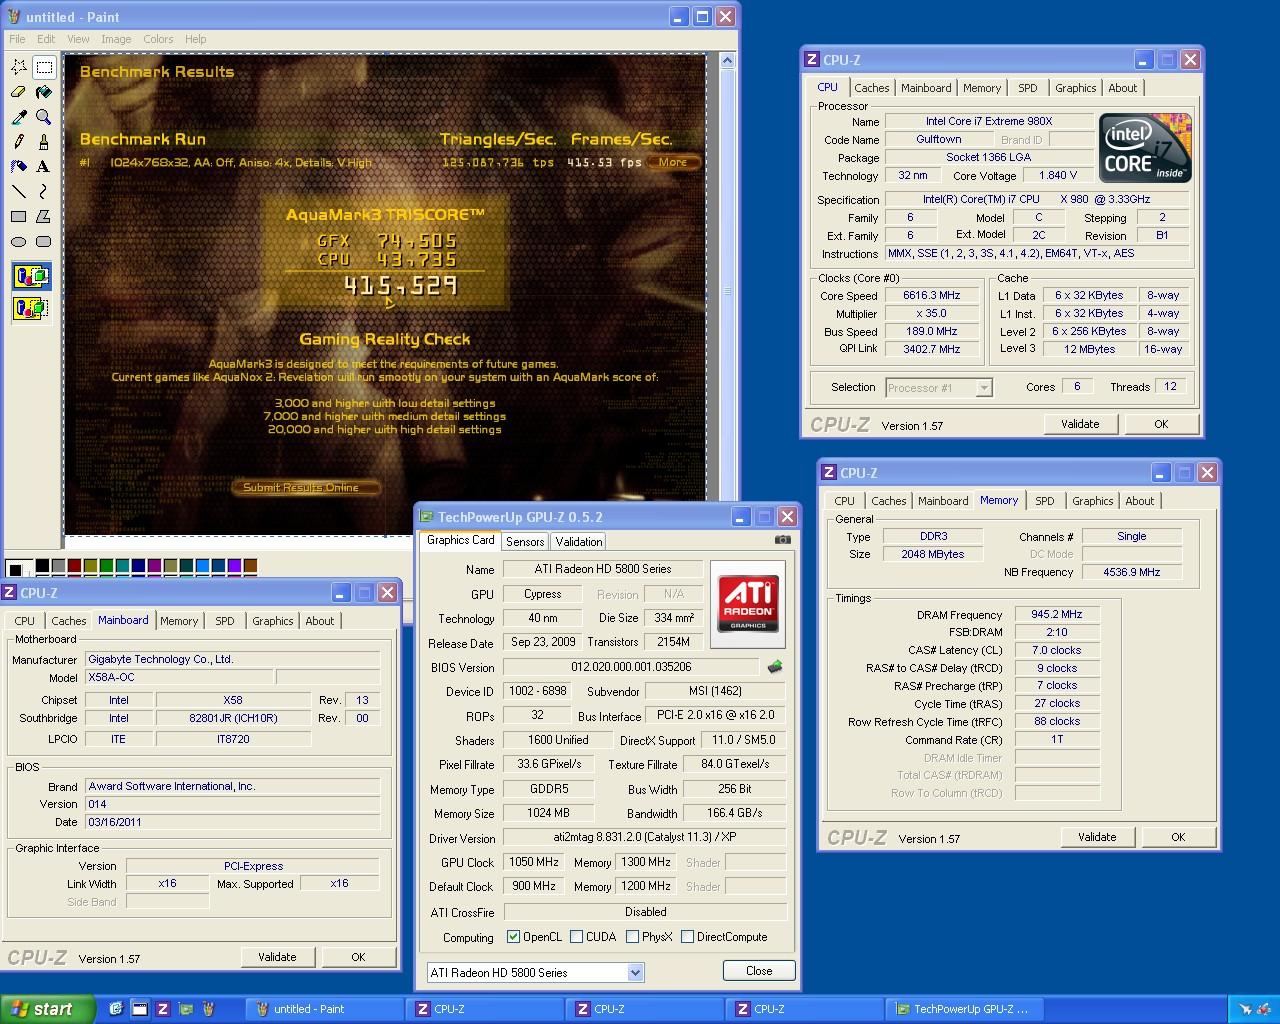The height and width of the screenshot is (1024, 1280).
Task: Pick the dark red color swatch in Paint
Action: point(74,567)
